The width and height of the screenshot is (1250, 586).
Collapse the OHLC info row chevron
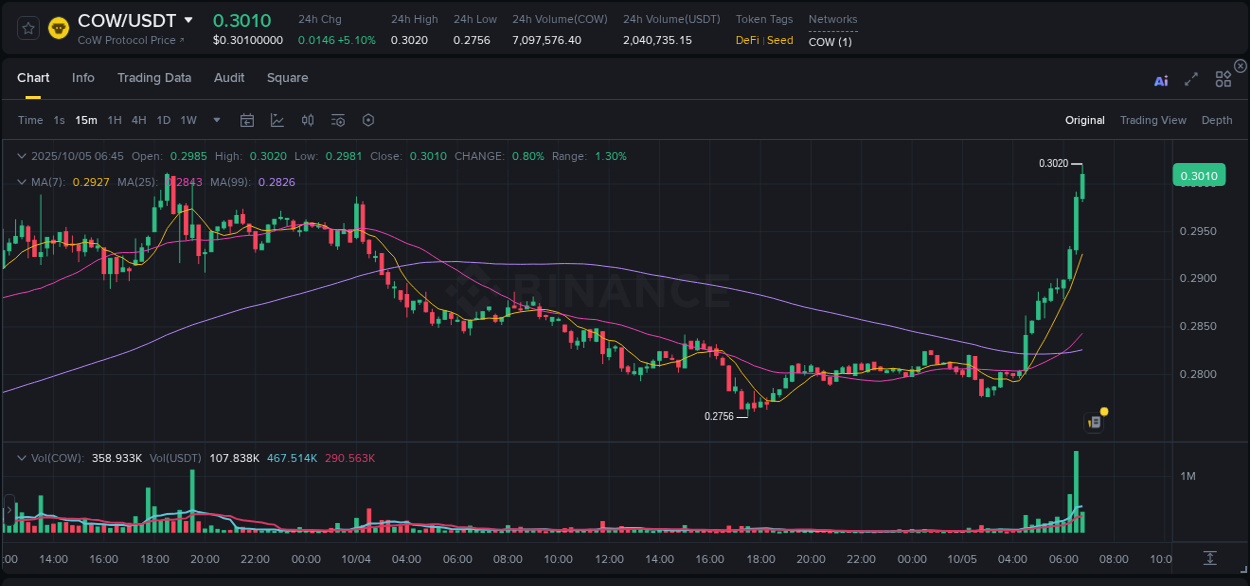22,156
